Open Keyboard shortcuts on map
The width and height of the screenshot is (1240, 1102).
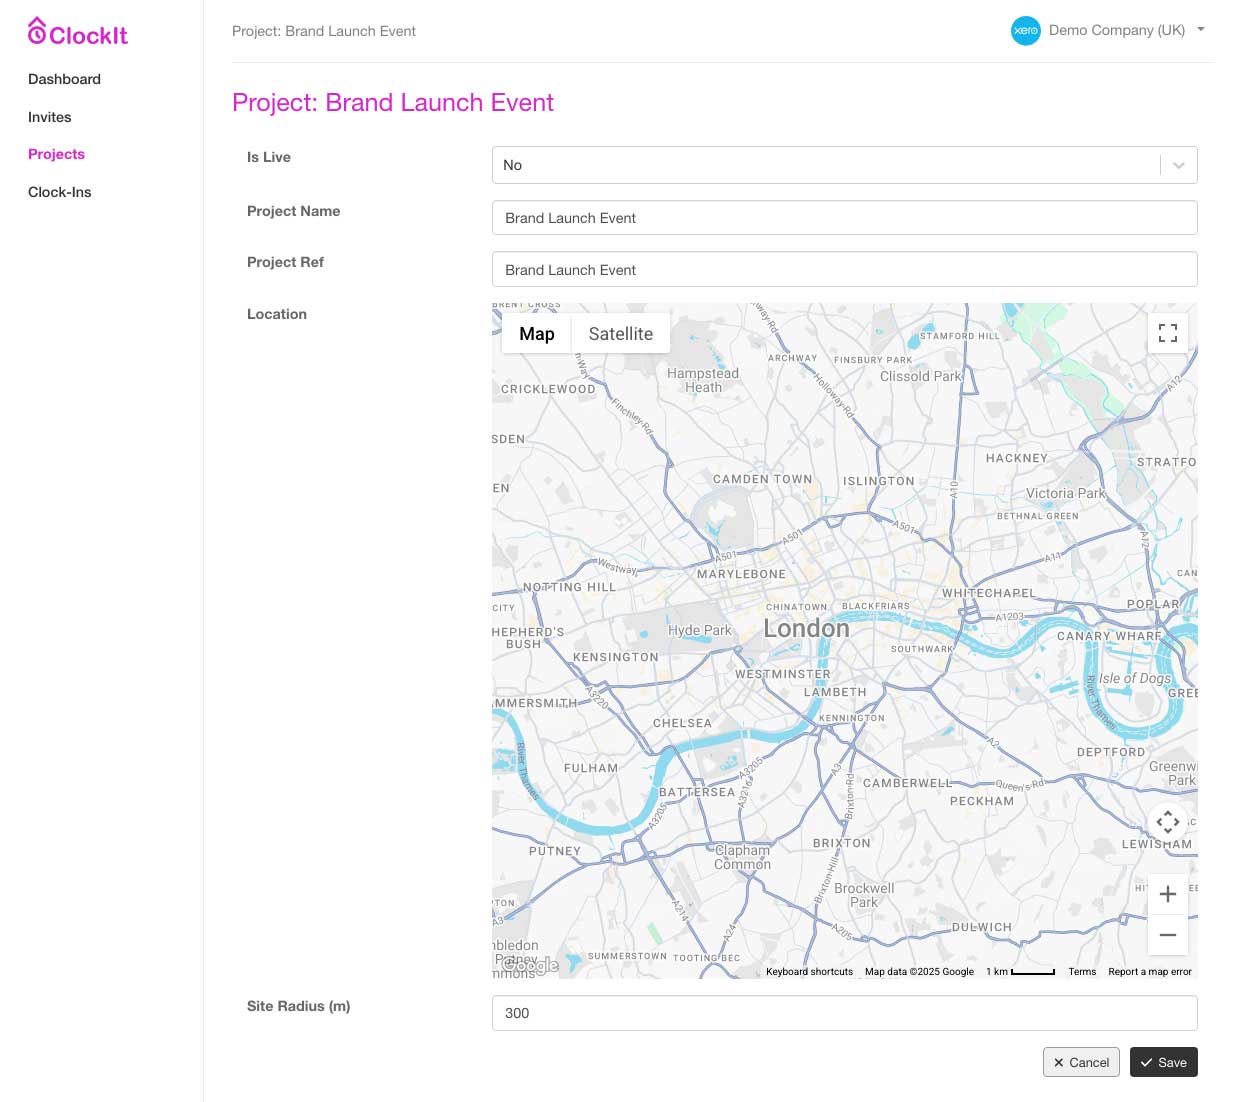pyautogui.click(x=809, y=972)
